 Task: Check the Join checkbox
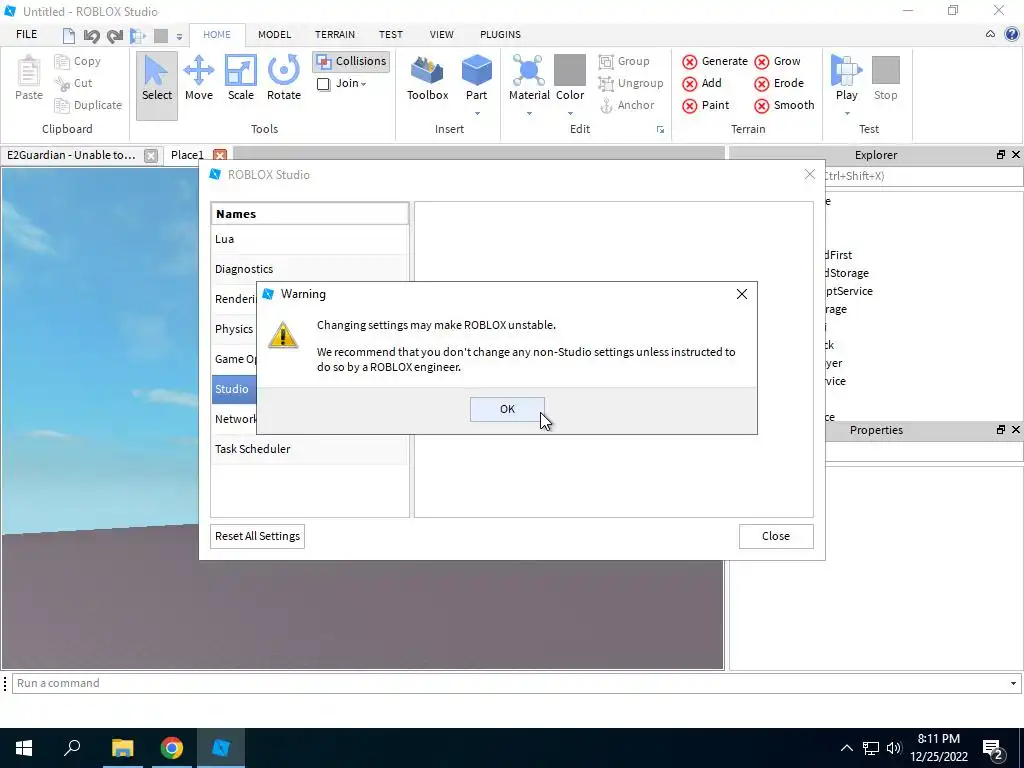click(x=323, y=84)
